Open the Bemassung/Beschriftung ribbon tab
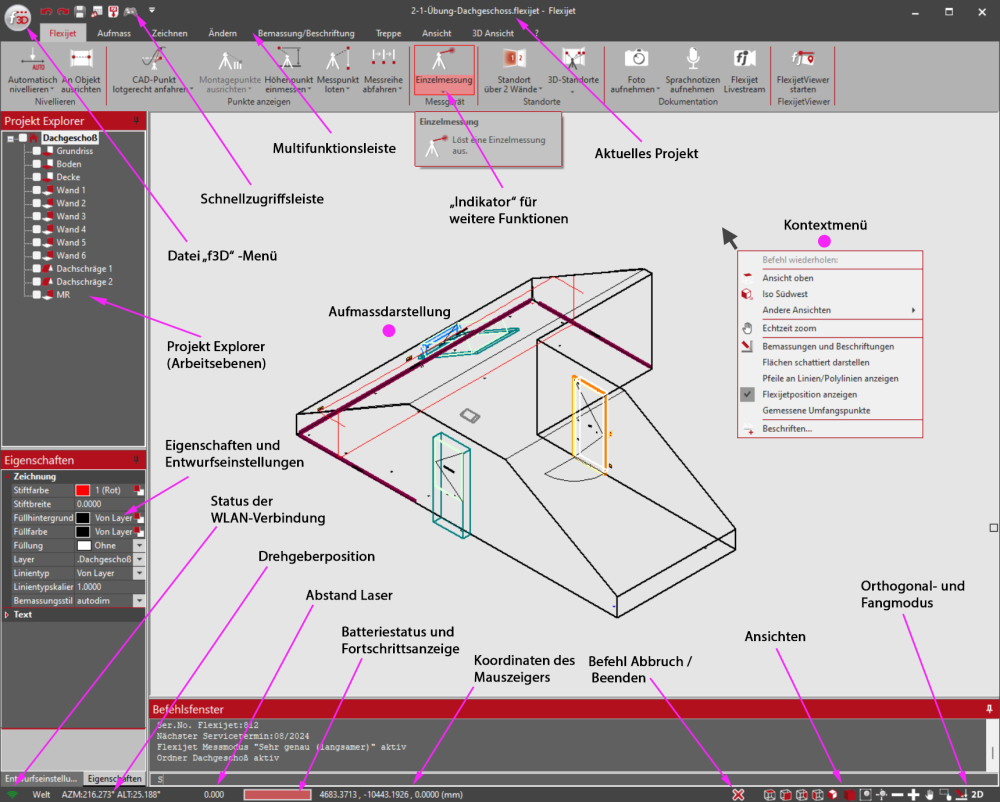Image resolution: width=1000 pixels, height=802 pixels. click(x=306, y=33)
